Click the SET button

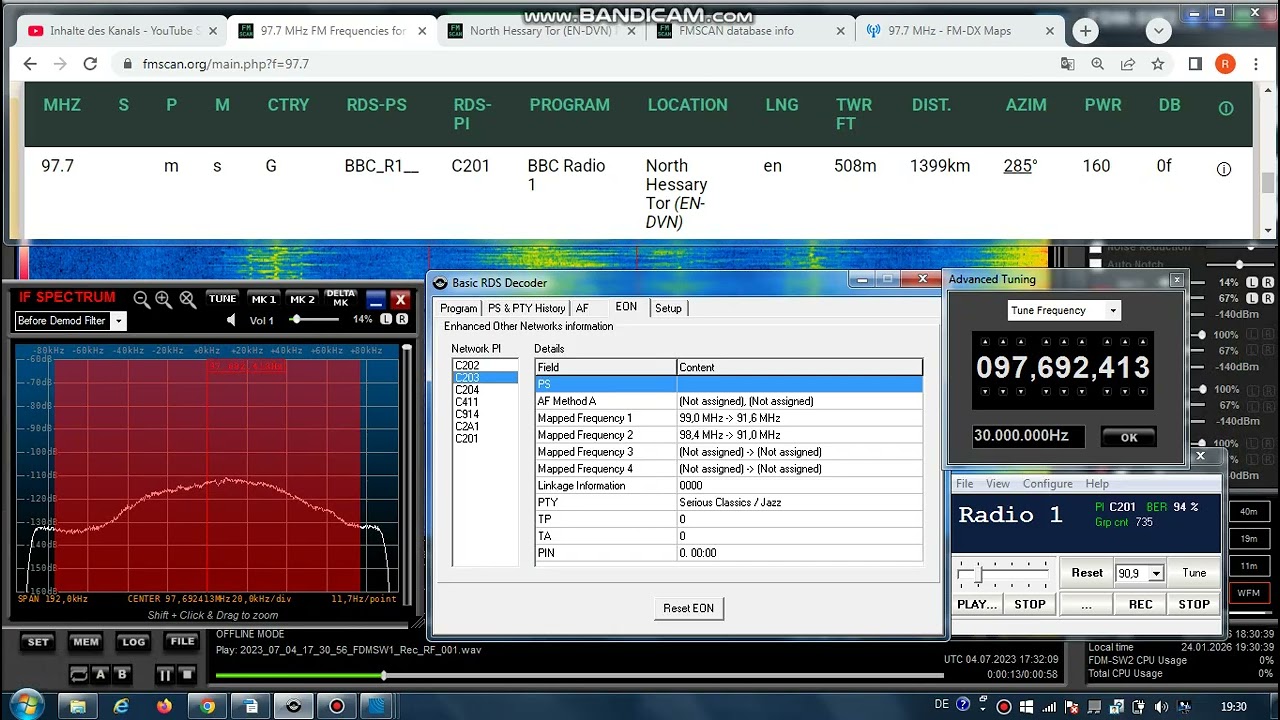coord(38,642)
